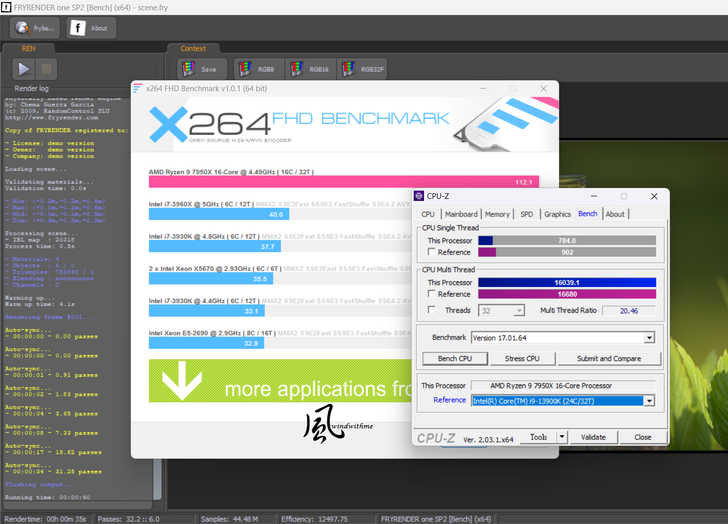Choose RGB8 output format icon
This screenshot has width=728, height=524.
(259, 69)
